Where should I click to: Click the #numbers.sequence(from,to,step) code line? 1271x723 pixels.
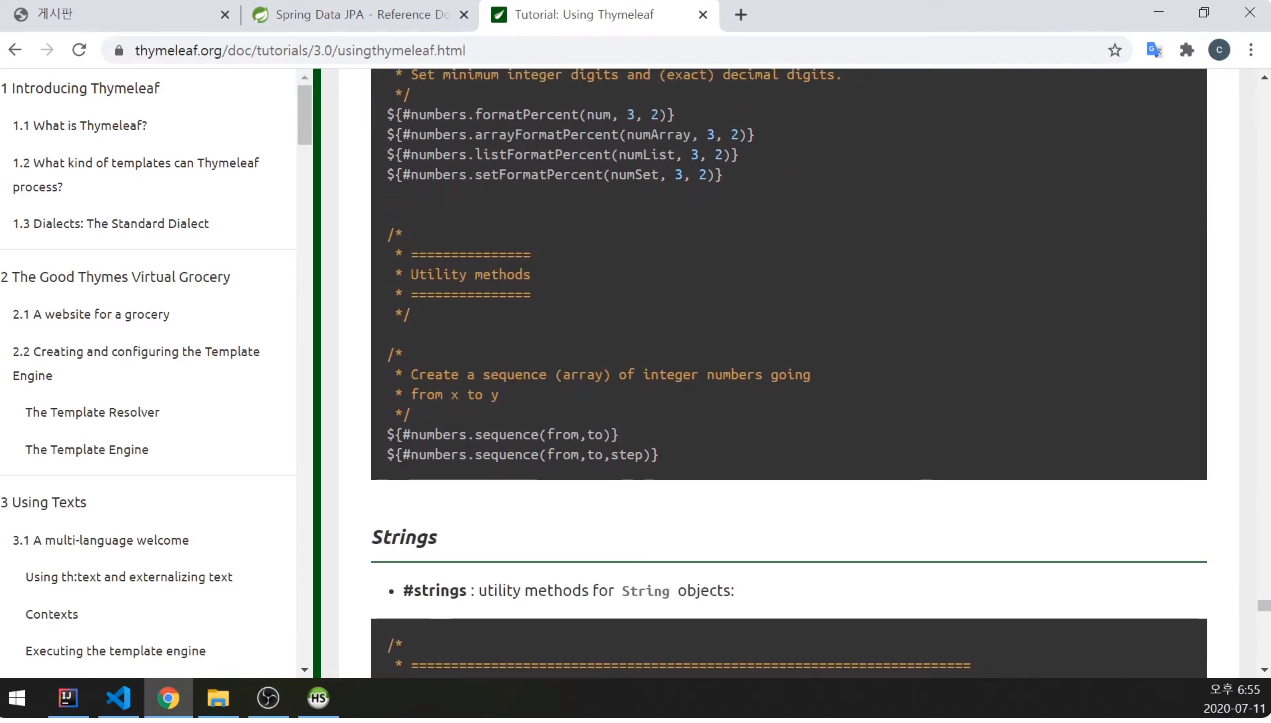click(x=522, y=454)
